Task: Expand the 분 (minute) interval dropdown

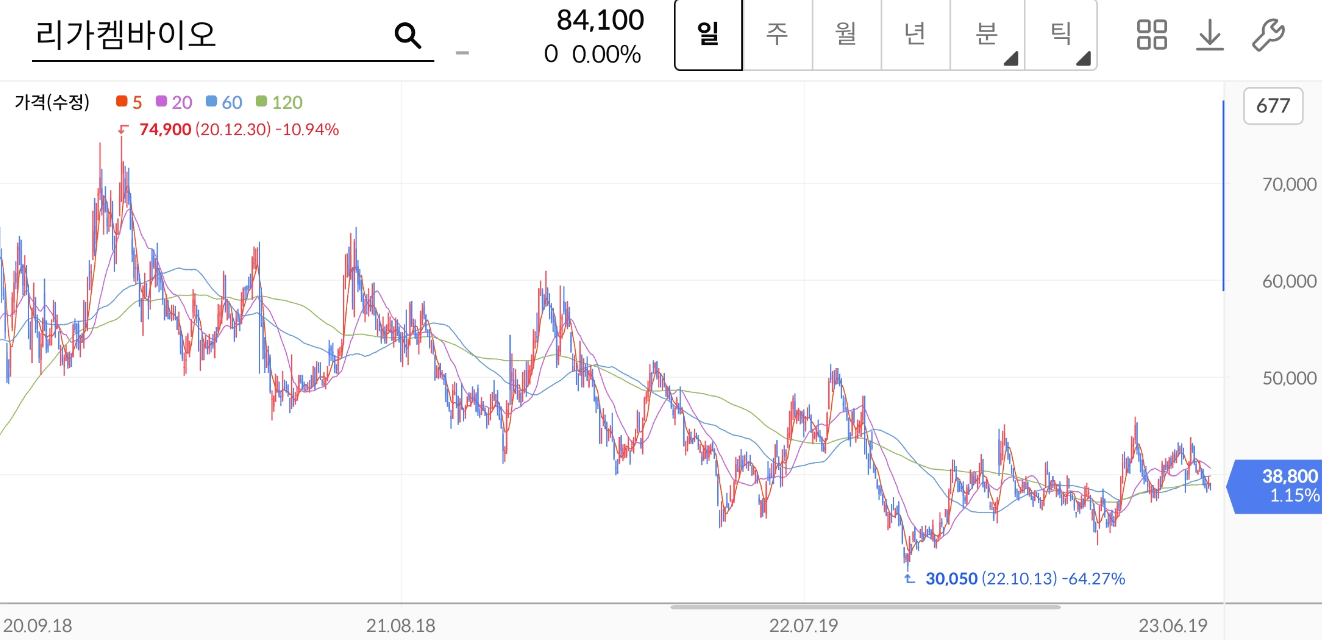Action: pos(987,35)
